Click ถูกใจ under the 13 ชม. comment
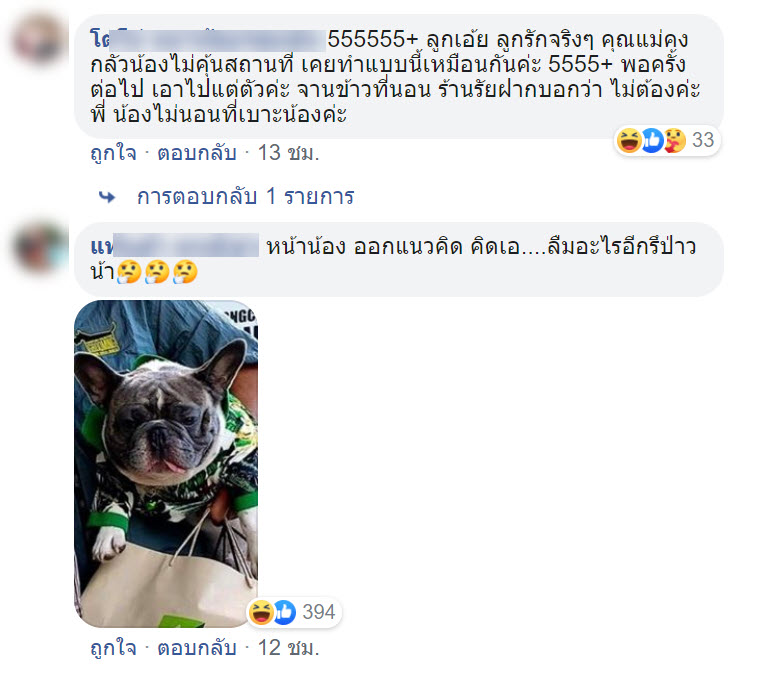This screenshot has height=674, width=775. pyautogui.click(x=113, y=153)
